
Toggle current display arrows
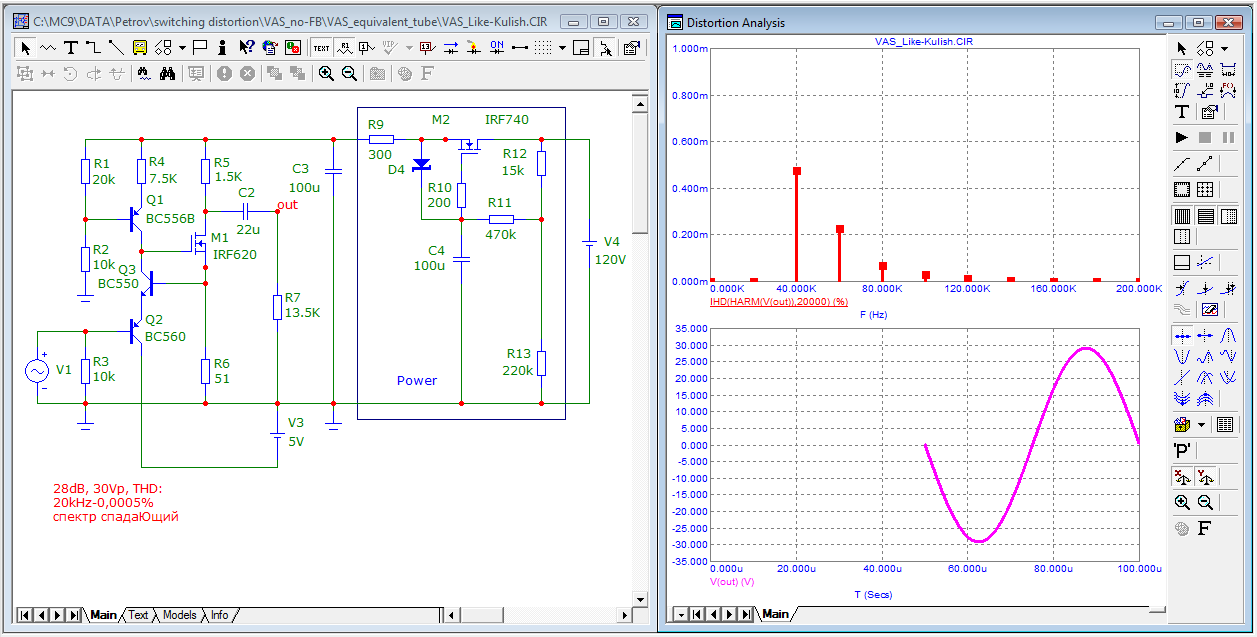[x=451, y=48]
